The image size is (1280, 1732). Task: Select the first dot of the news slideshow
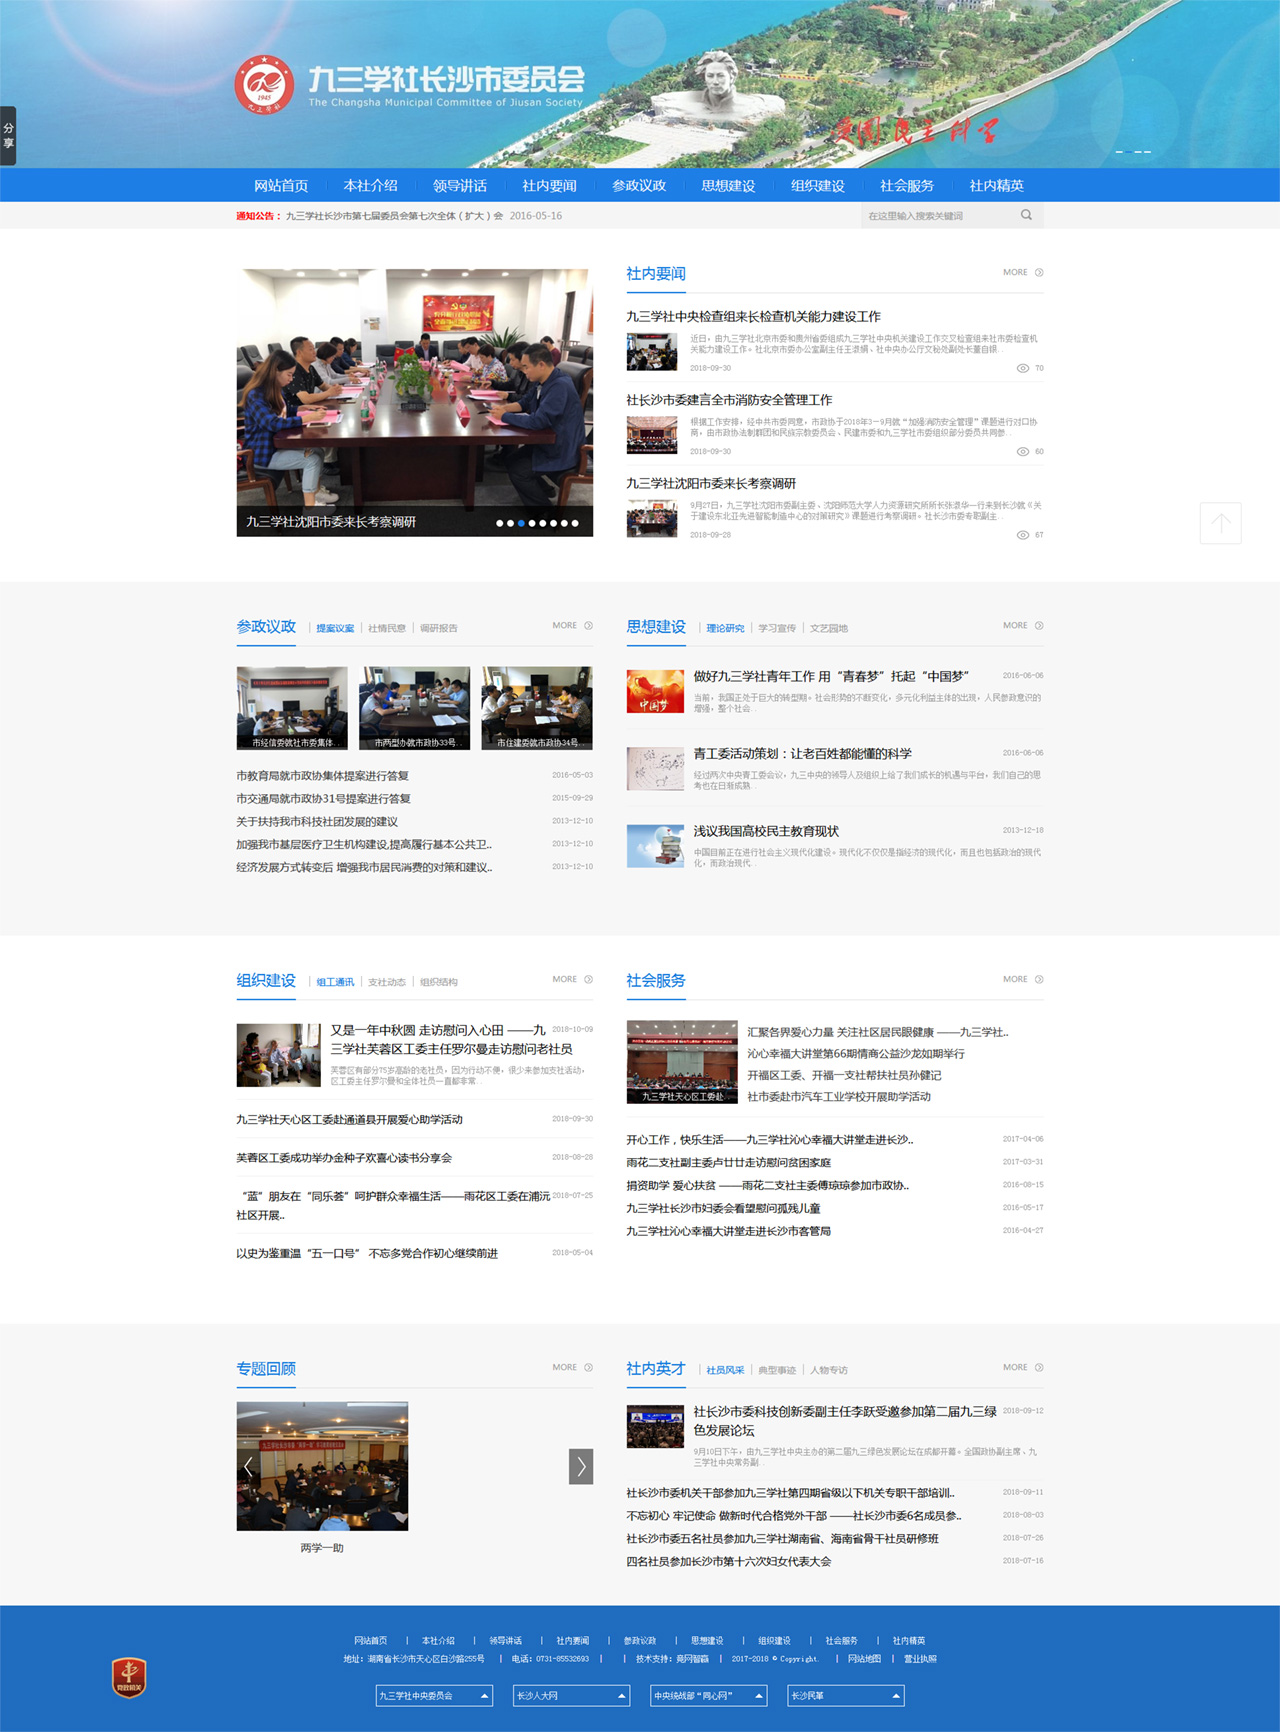pyautogui.click(x=500, y=523)
